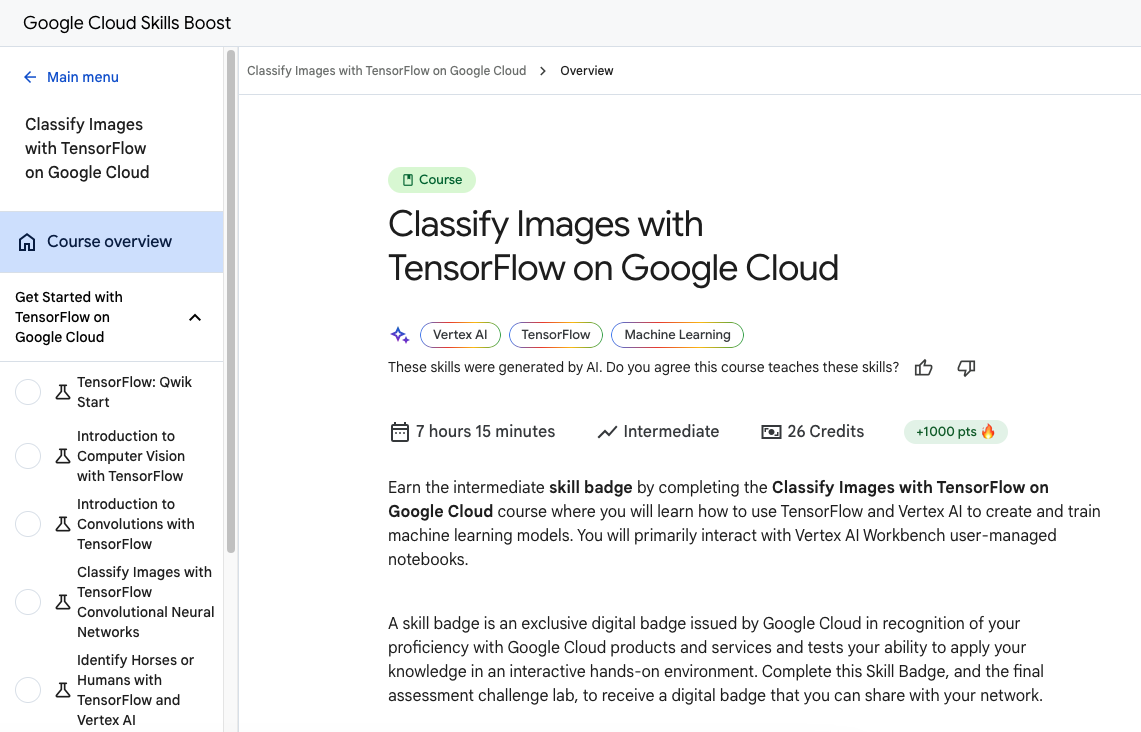The image size is (1141, 732).
Task: Collapse the Get Started with TensorFlow section chevron
Action: point(195,317)
